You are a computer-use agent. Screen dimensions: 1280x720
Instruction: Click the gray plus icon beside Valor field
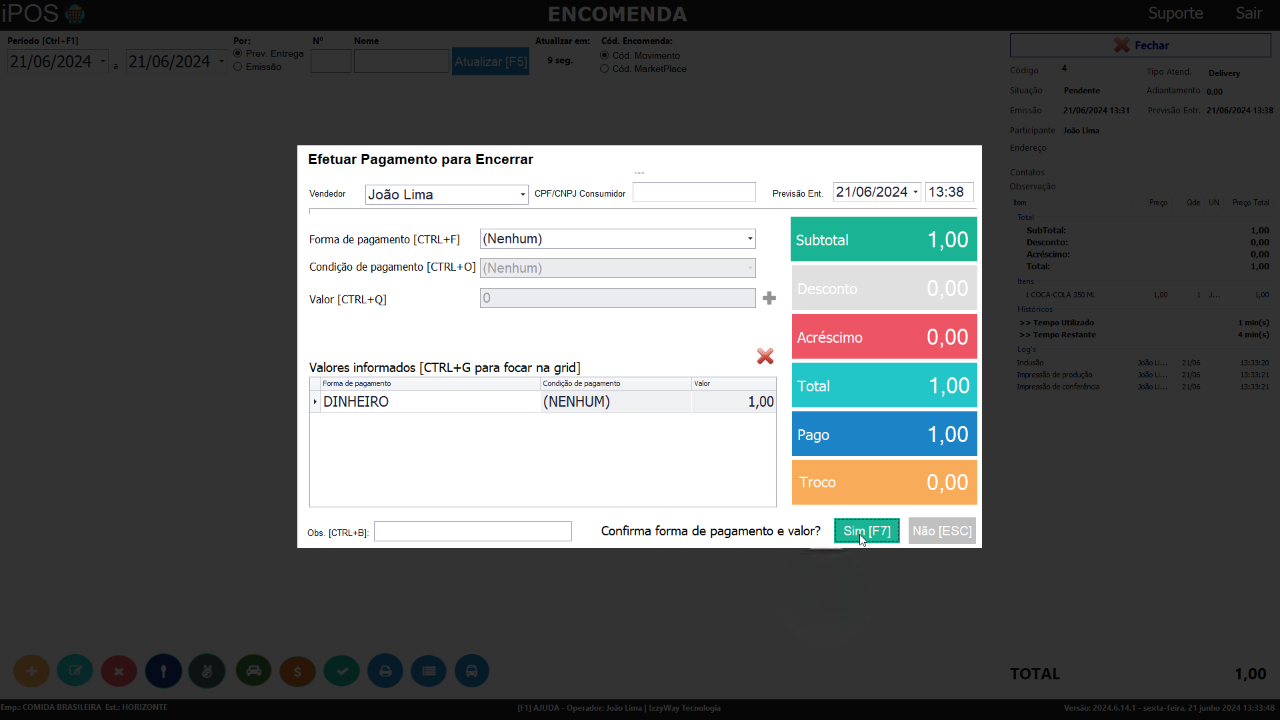(x=769, y=298)
